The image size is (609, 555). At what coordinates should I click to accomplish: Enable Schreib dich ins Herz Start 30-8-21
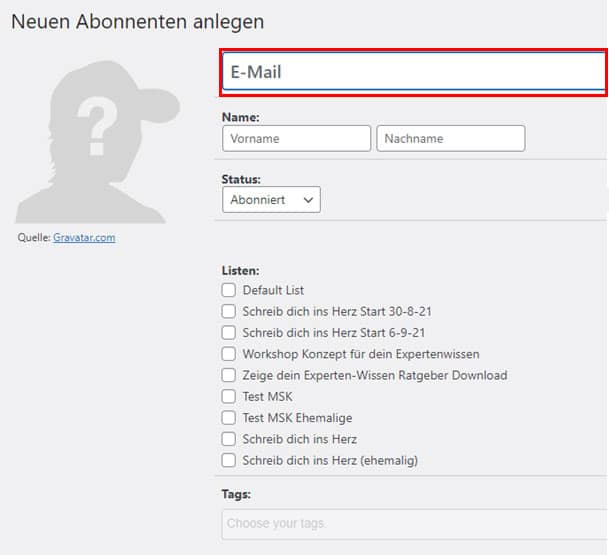point(229,312)
